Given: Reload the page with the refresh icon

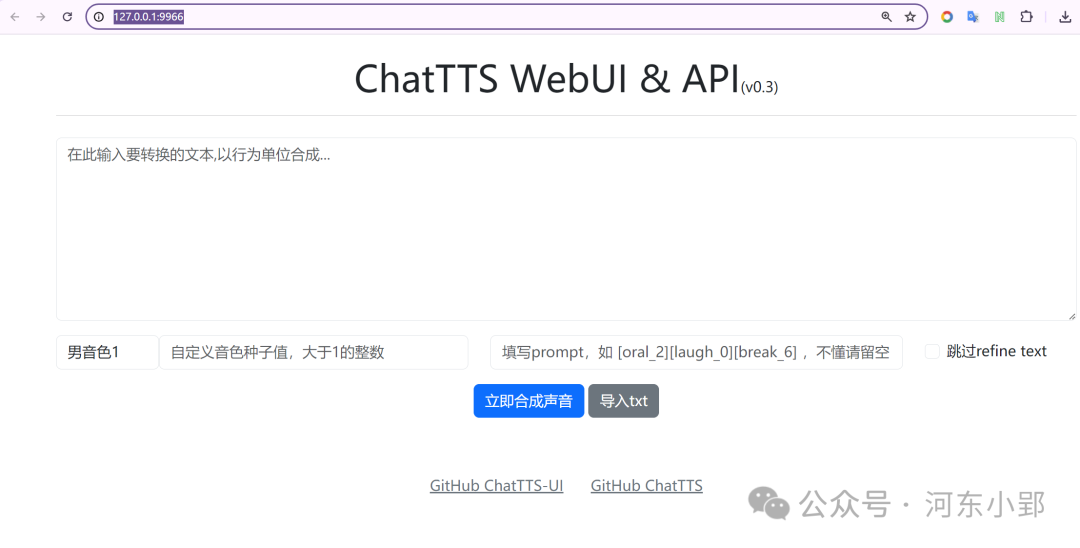Looking at the screenshot, I should pyautogui.click(x=67, y=17).
